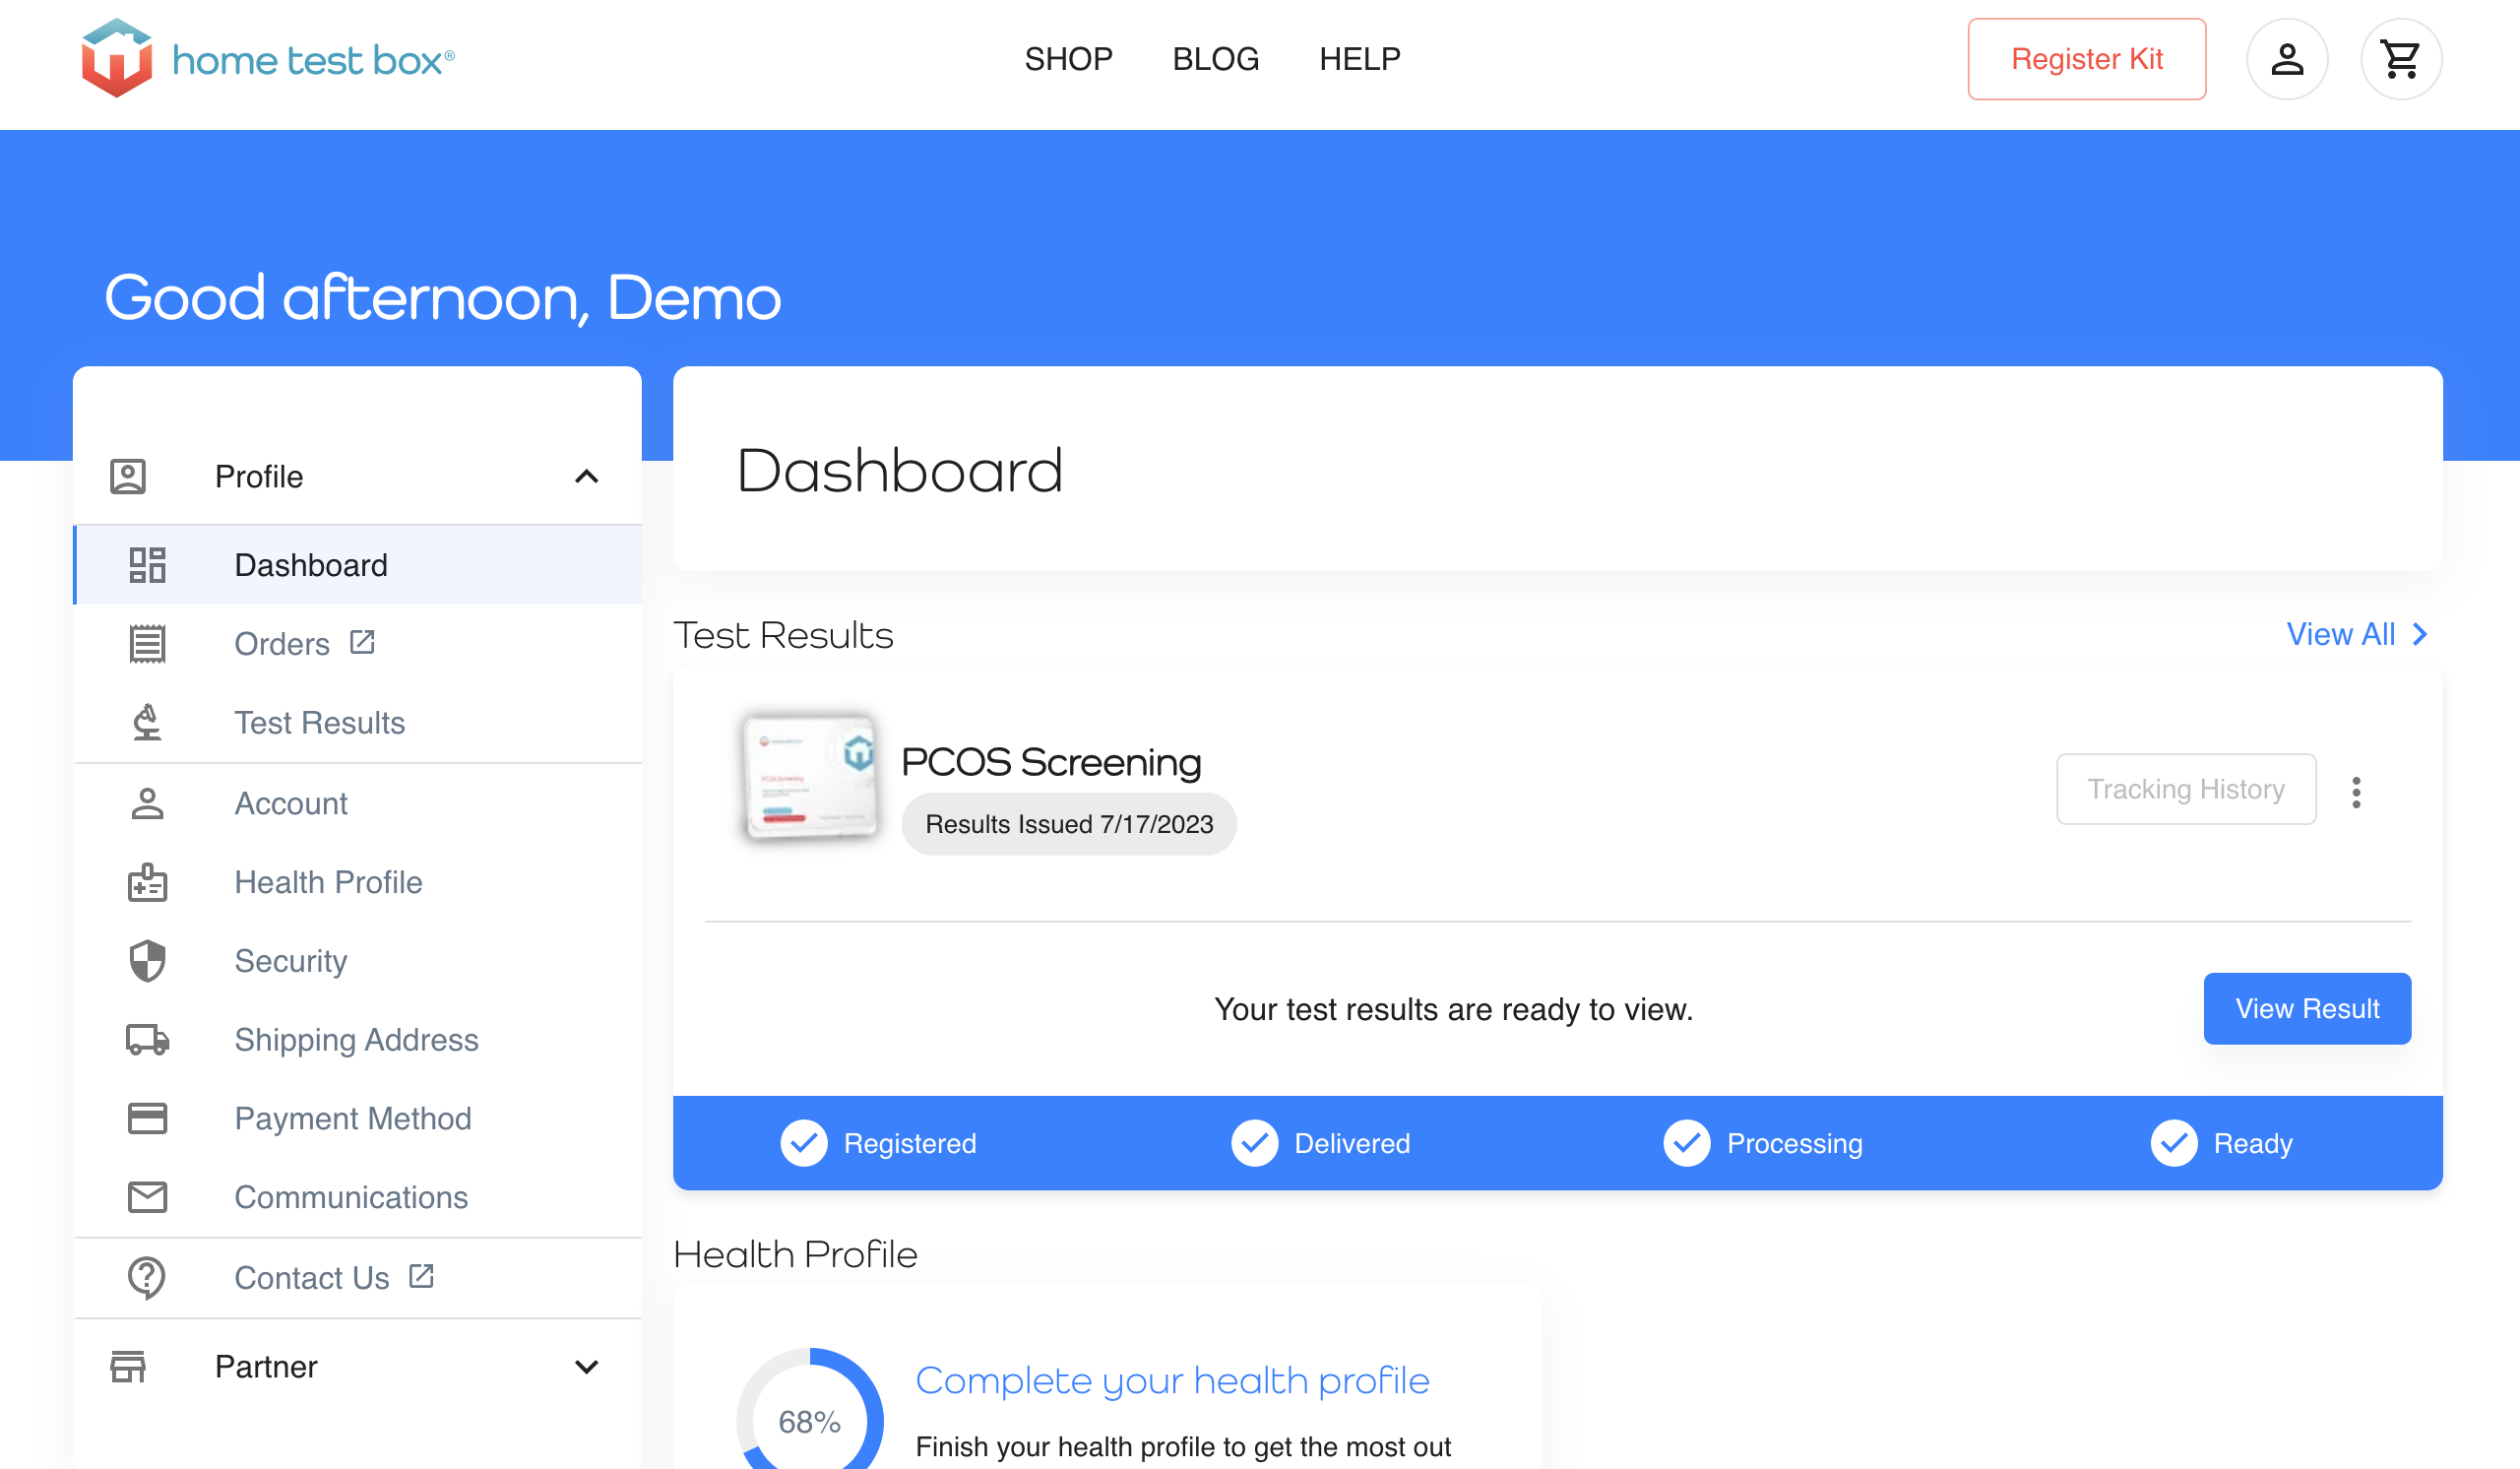Image resolution: width=2520 pixels, height=1469 pixels.
Task: Click the Register Kit button
Action: (x=2086, y=59)
